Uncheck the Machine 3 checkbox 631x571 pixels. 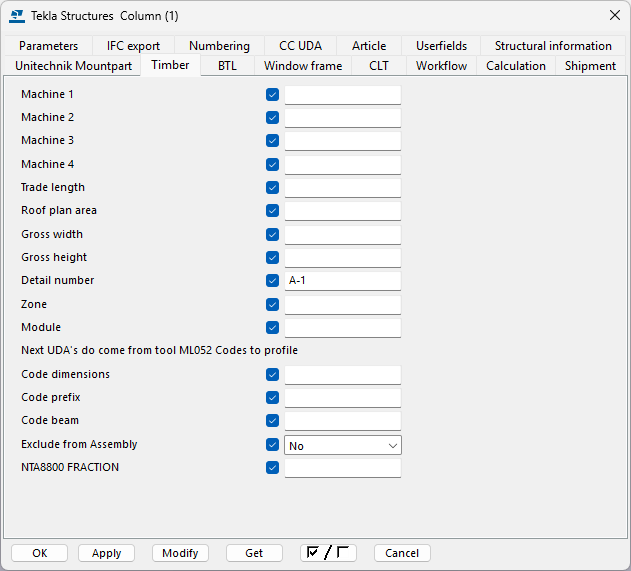pos(272,141)
